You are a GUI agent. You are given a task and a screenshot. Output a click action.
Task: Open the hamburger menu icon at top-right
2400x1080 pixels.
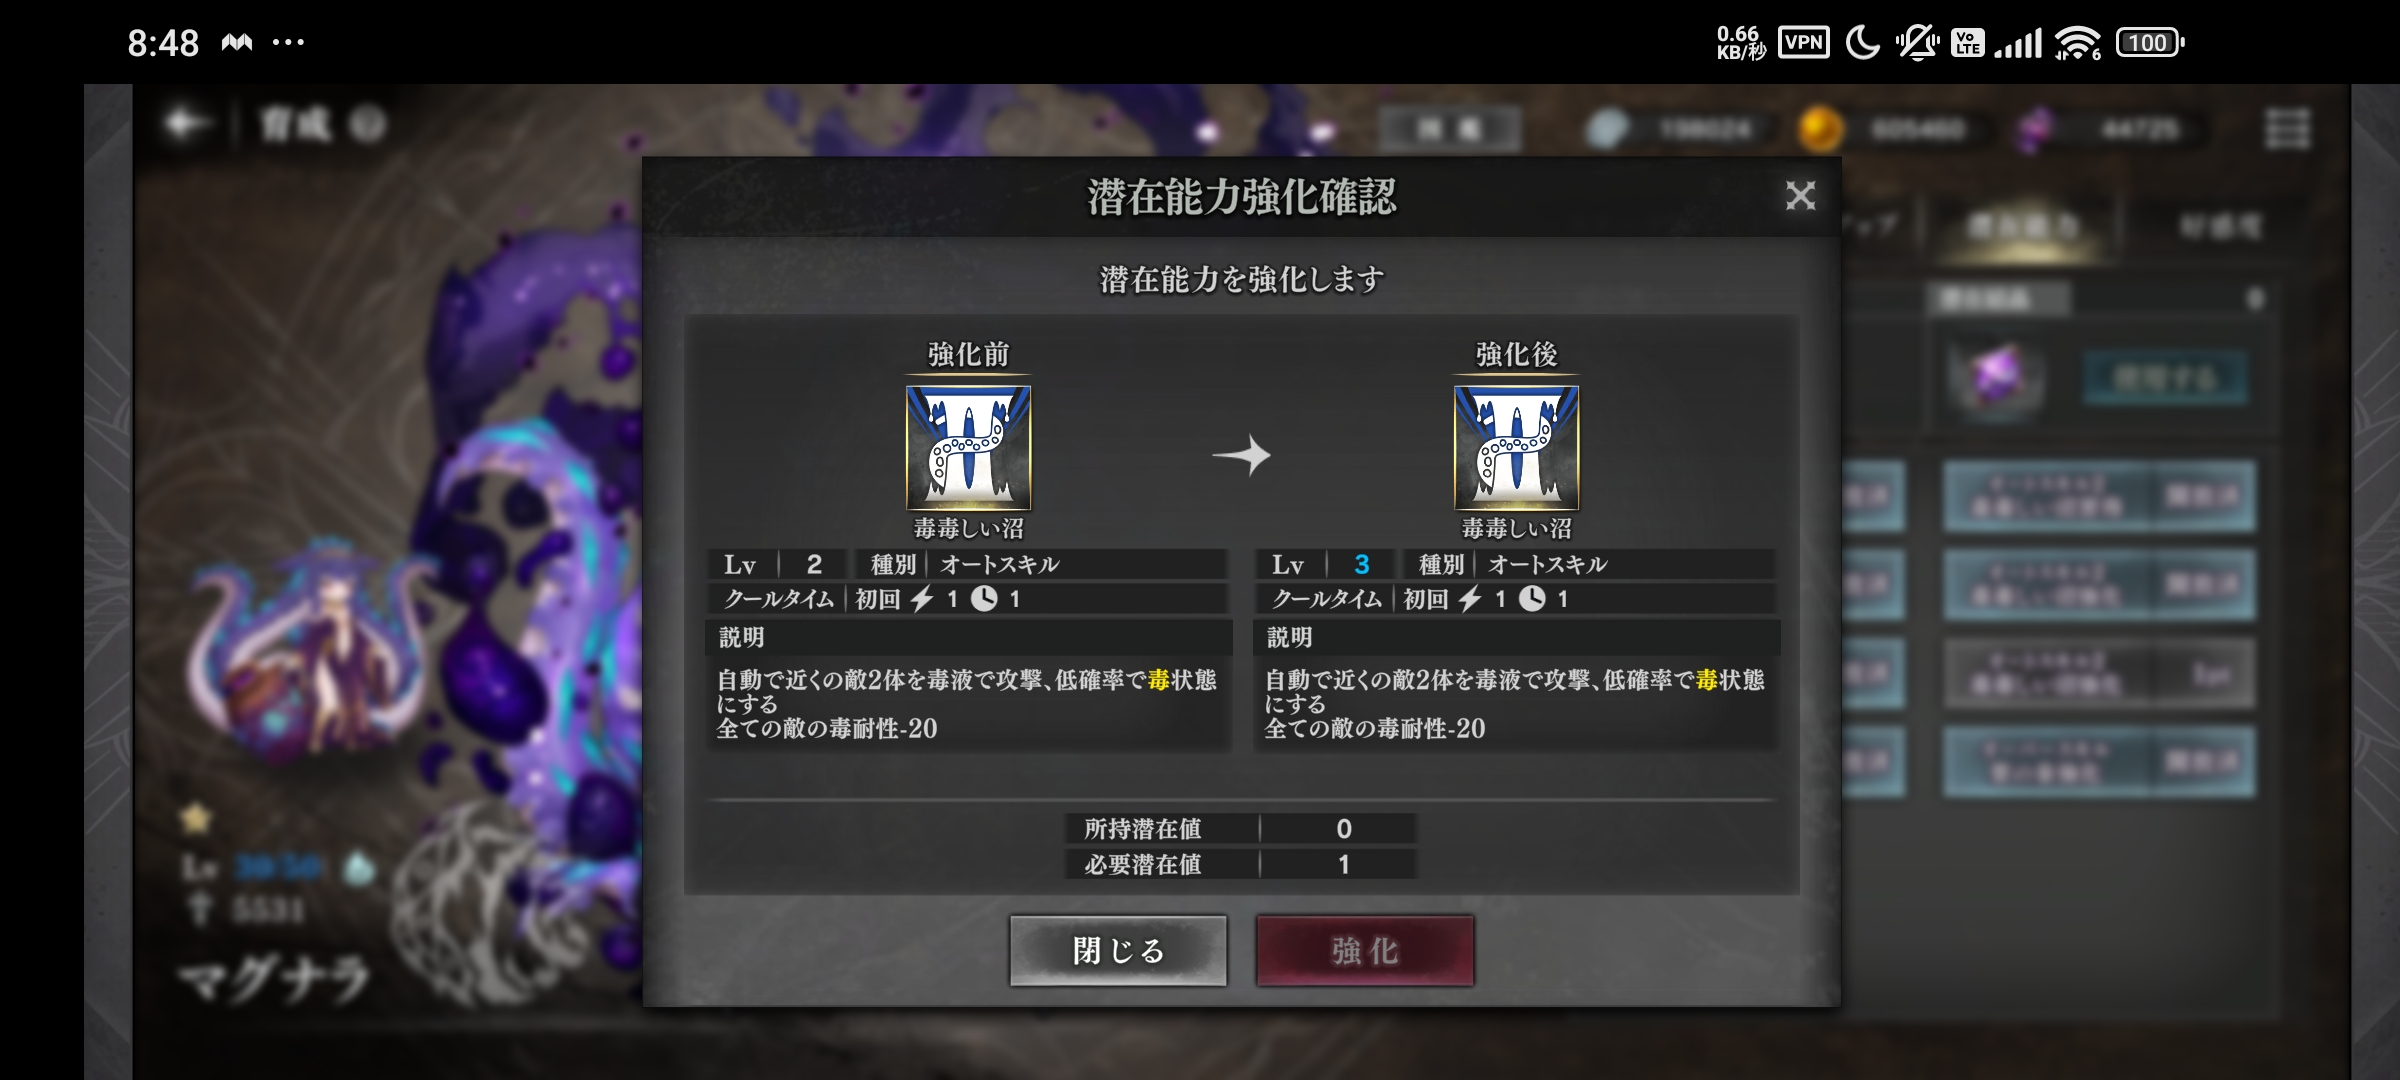(2287, 129)
